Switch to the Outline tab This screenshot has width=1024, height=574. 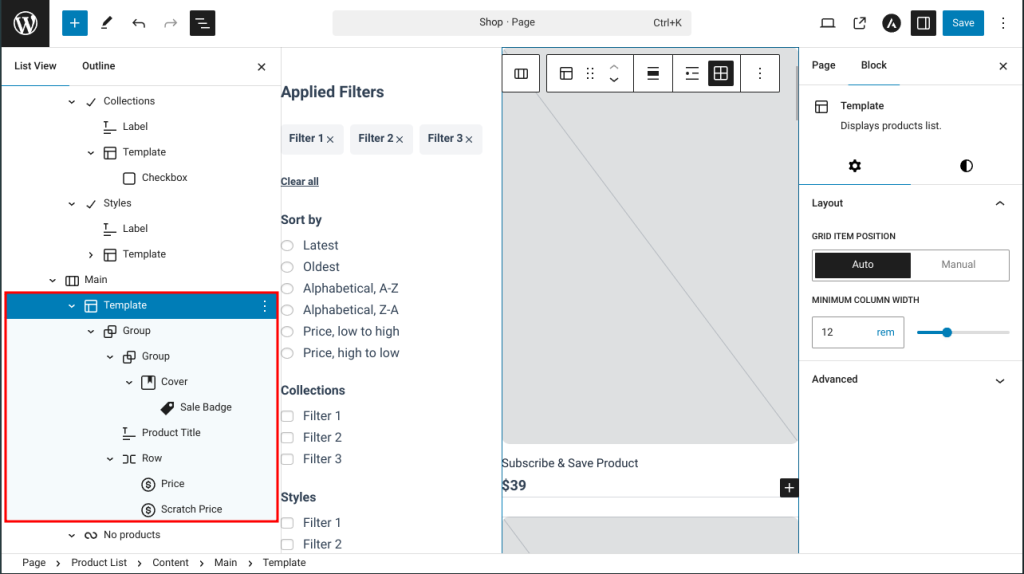click(x=98, y=66)
